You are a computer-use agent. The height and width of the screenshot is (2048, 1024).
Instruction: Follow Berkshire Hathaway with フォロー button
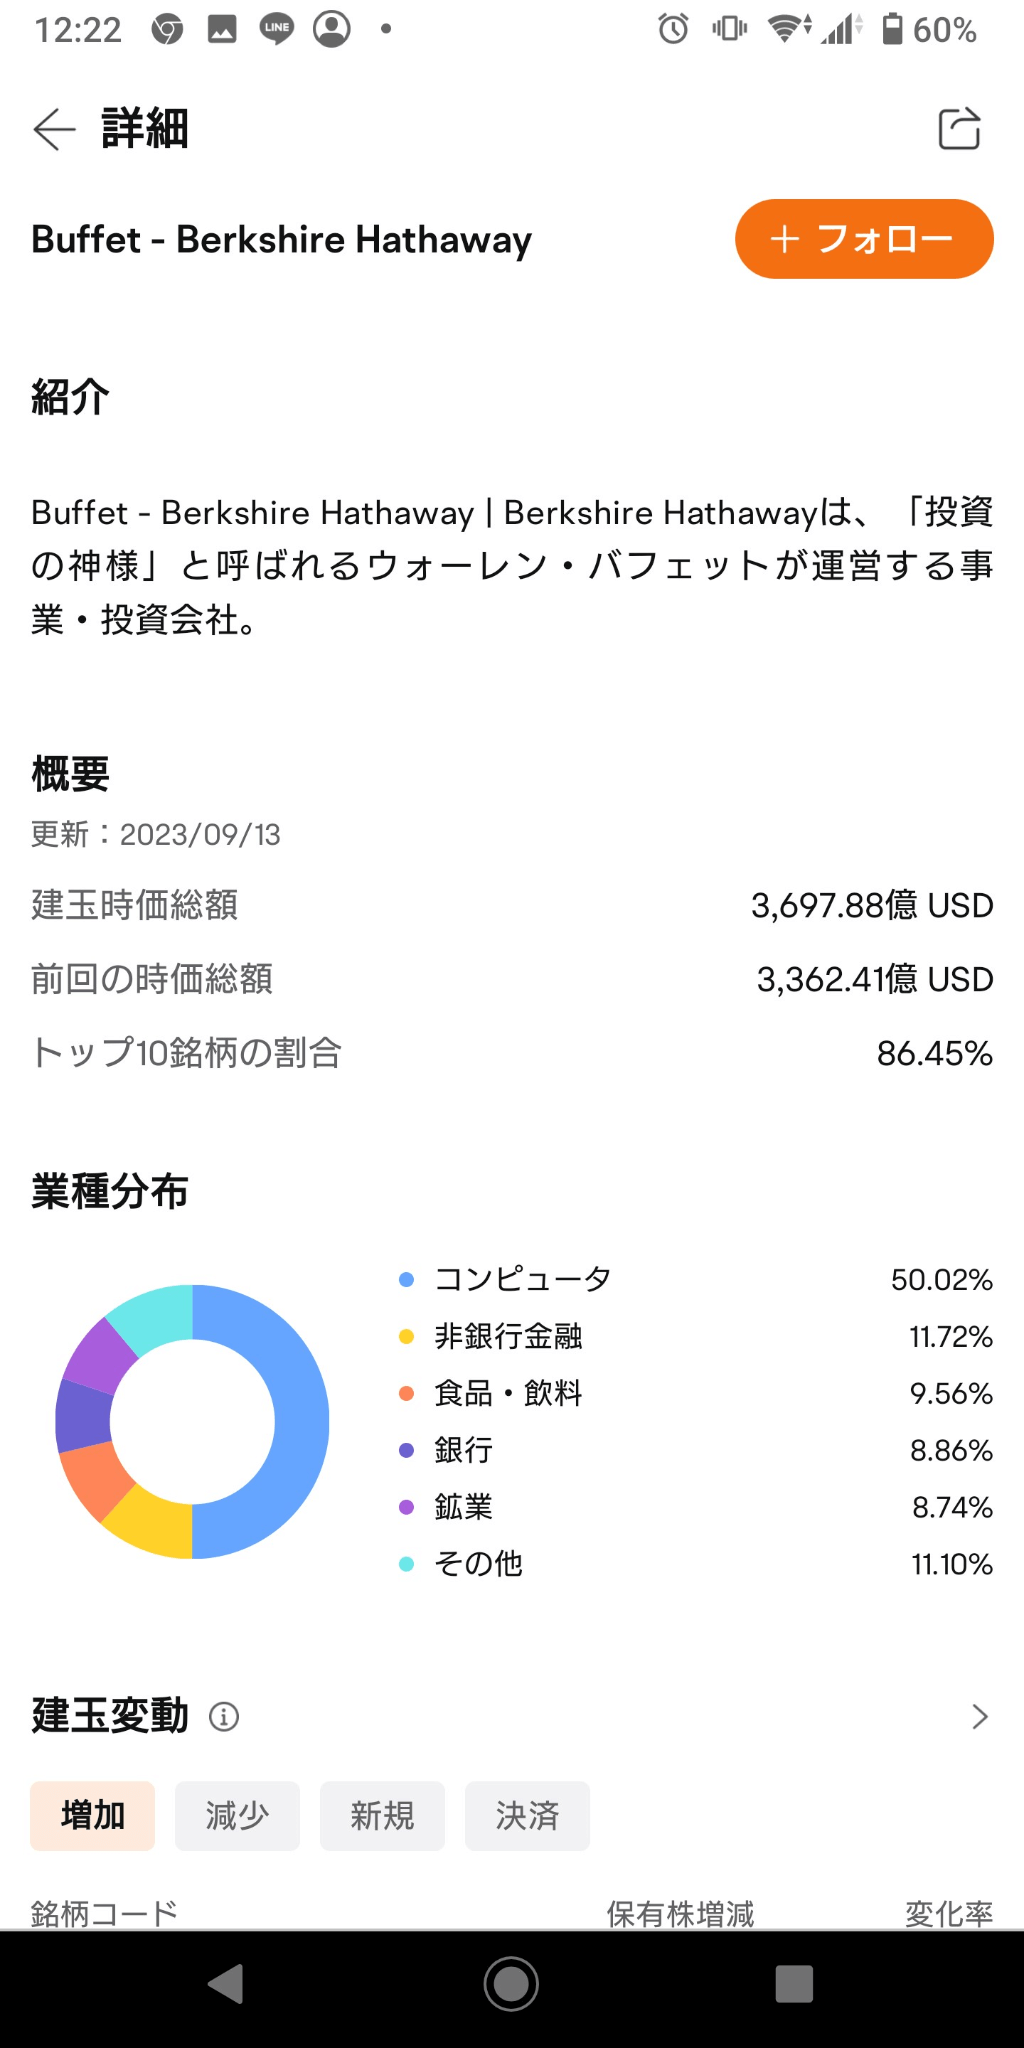pos(864,239)
